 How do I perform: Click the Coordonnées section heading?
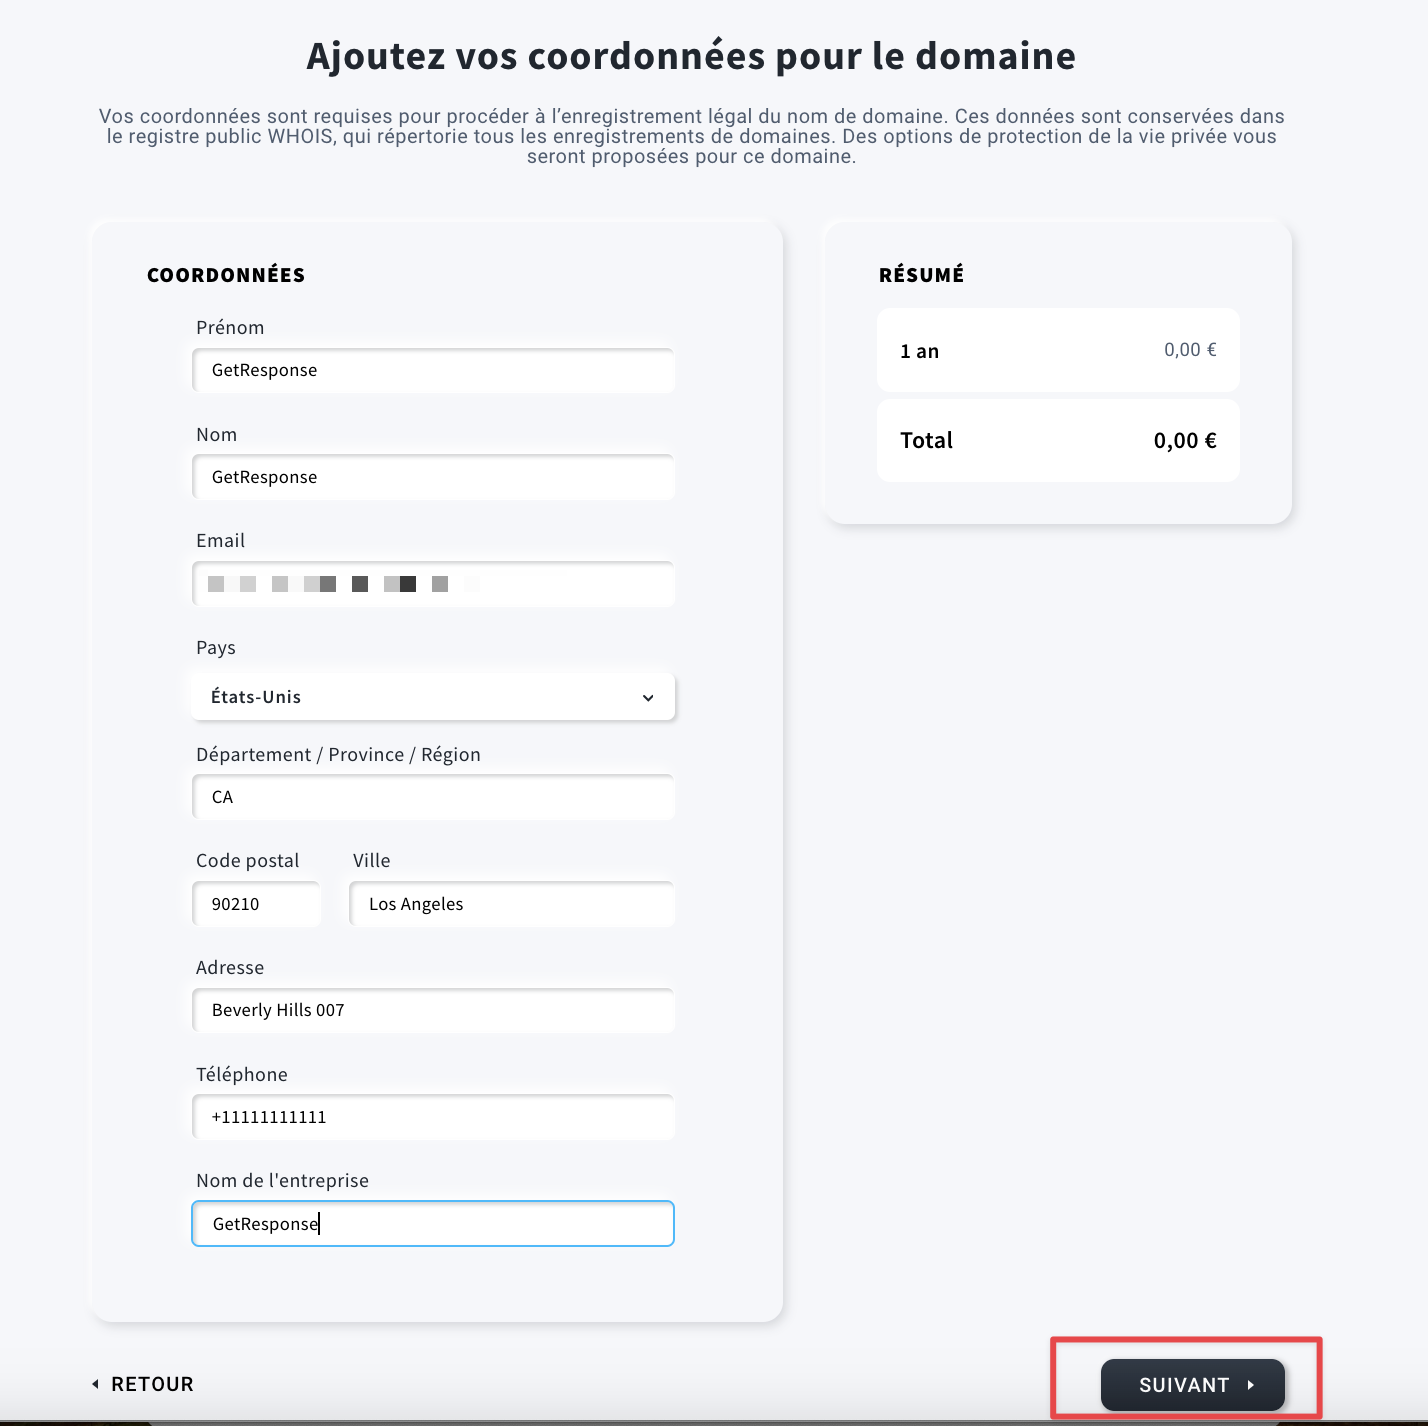coord(226,275)
